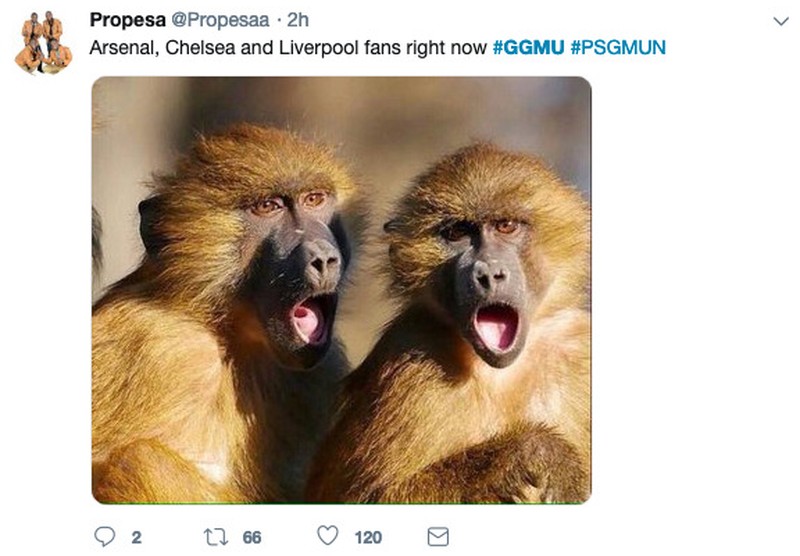Like the tweet with heart icon
Screen dimensions: 800x556
327,537
